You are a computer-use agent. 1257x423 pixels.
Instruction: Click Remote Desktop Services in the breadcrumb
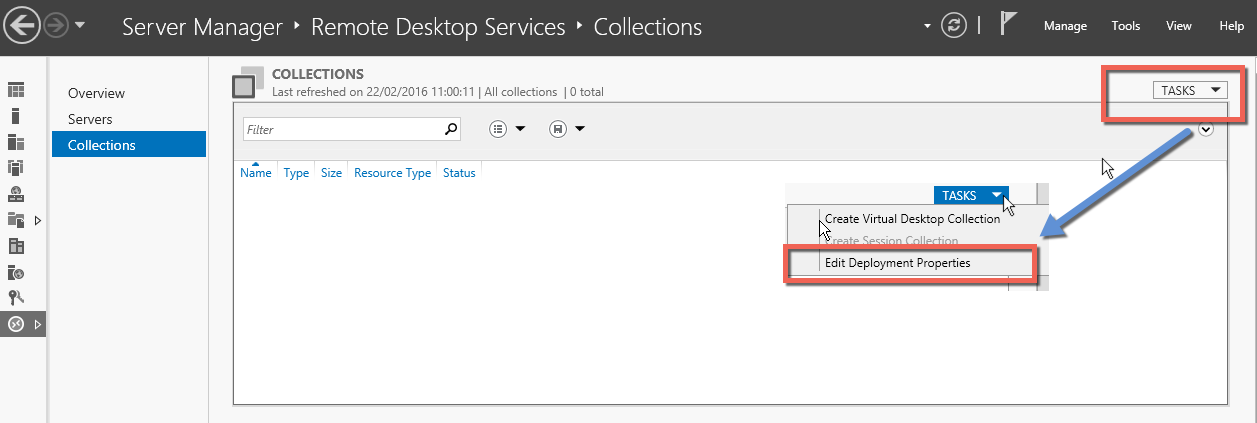pos(438,27)
